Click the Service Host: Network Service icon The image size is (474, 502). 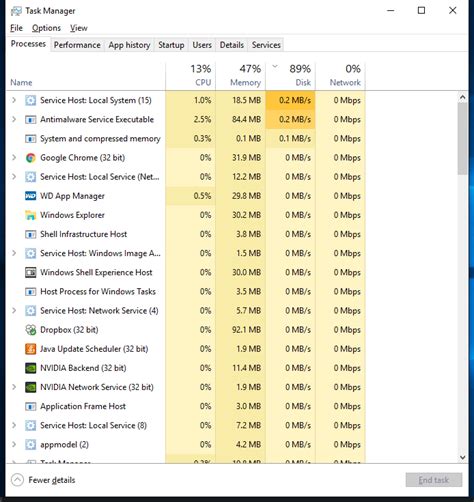click(x=30, y=311)
